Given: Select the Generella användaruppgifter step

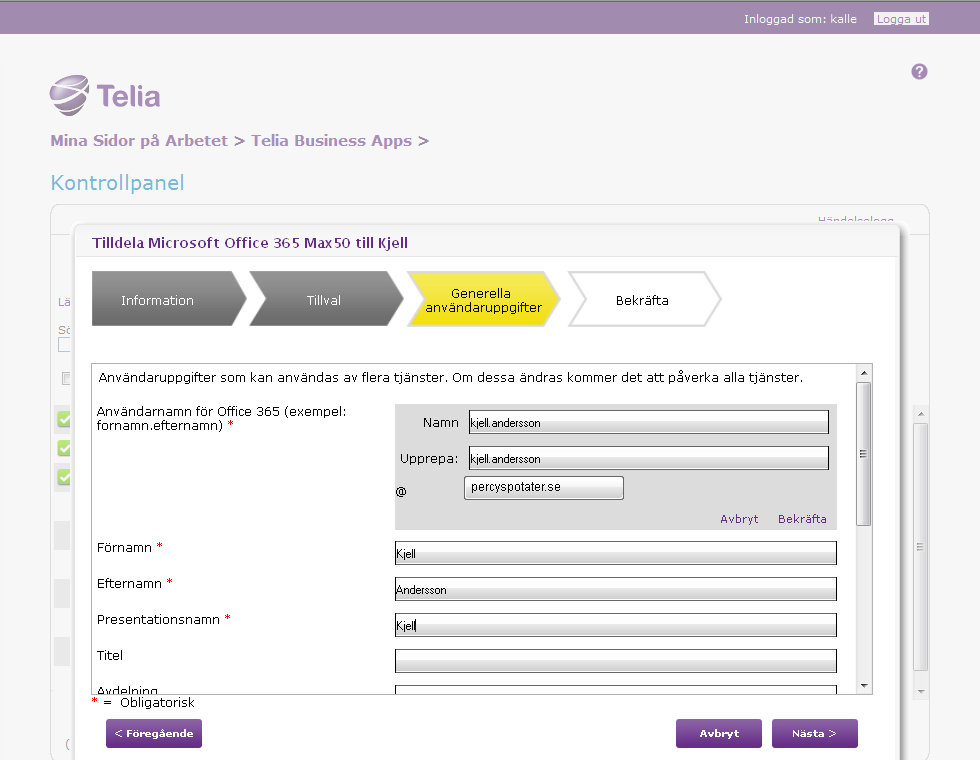Looking at the screenshot, I should click(482, 299).
